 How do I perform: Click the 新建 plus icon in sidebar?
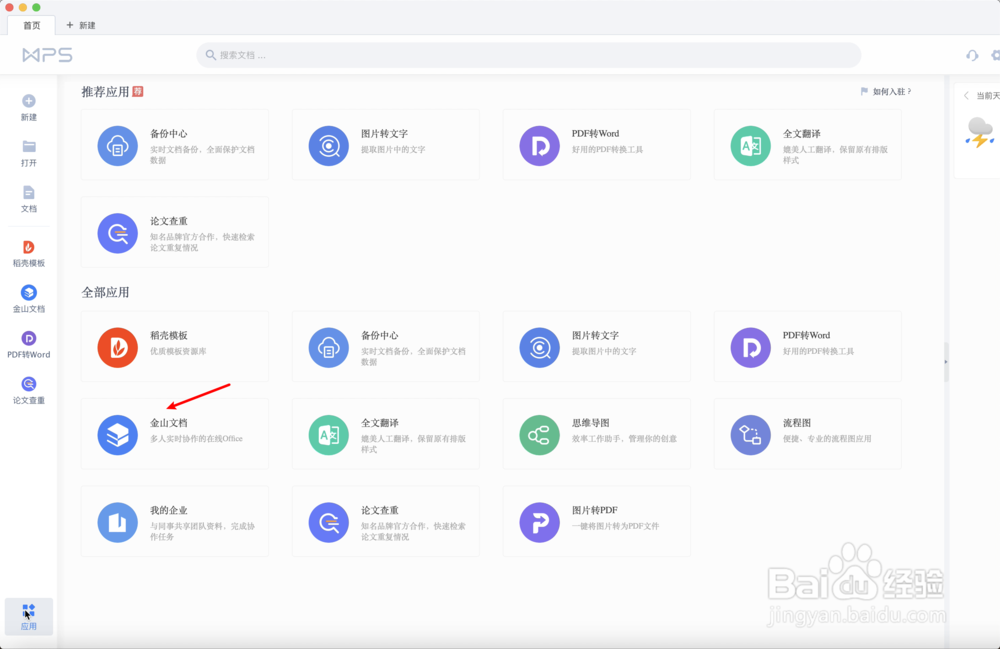(29, 101)
